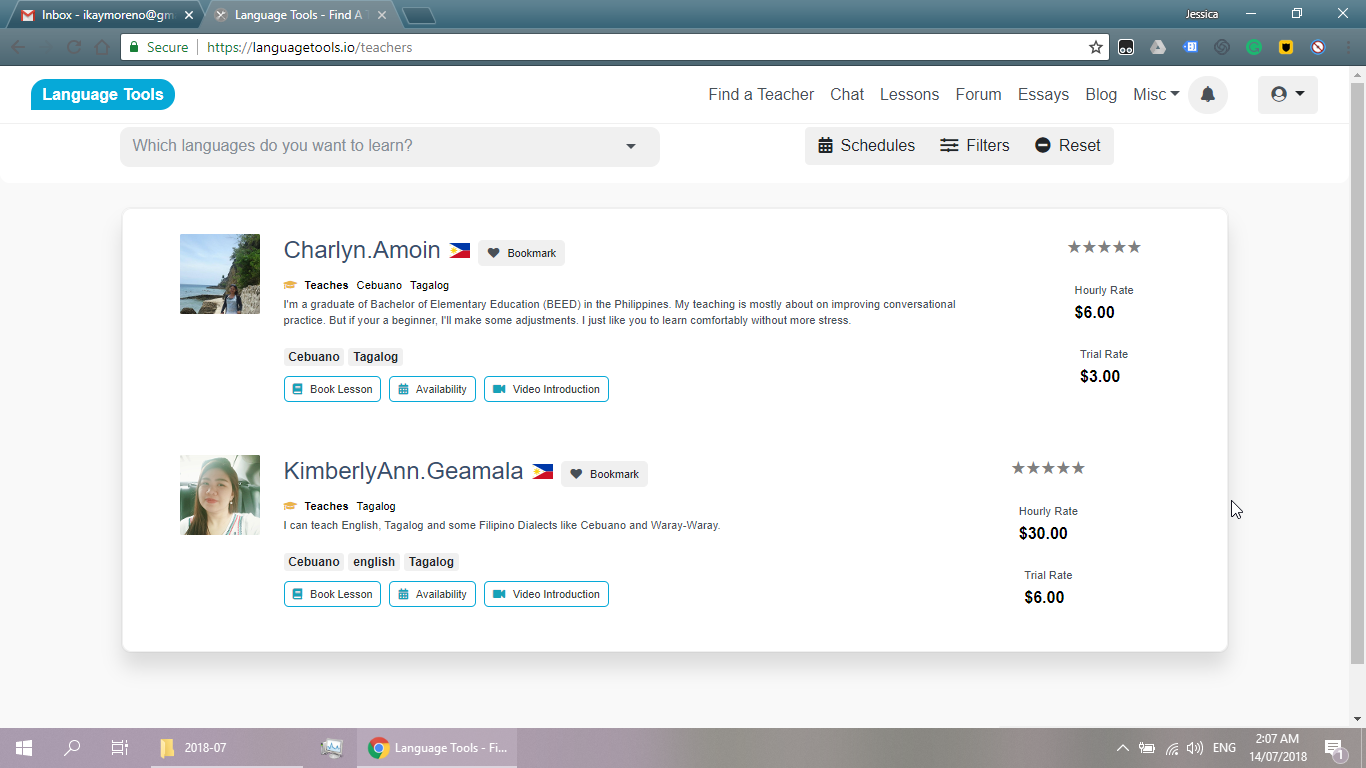Click Charlyn.Amoin's profile photo
The image size is (1366, 768).
click(x=220, y=274)
